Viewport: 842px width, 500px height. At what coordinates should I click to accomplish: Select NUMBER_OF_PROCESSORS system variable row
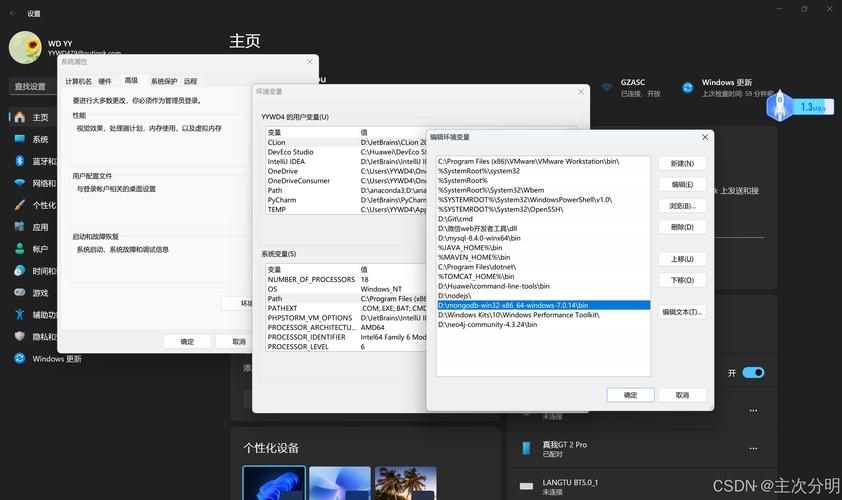click(x=346, y=279)
